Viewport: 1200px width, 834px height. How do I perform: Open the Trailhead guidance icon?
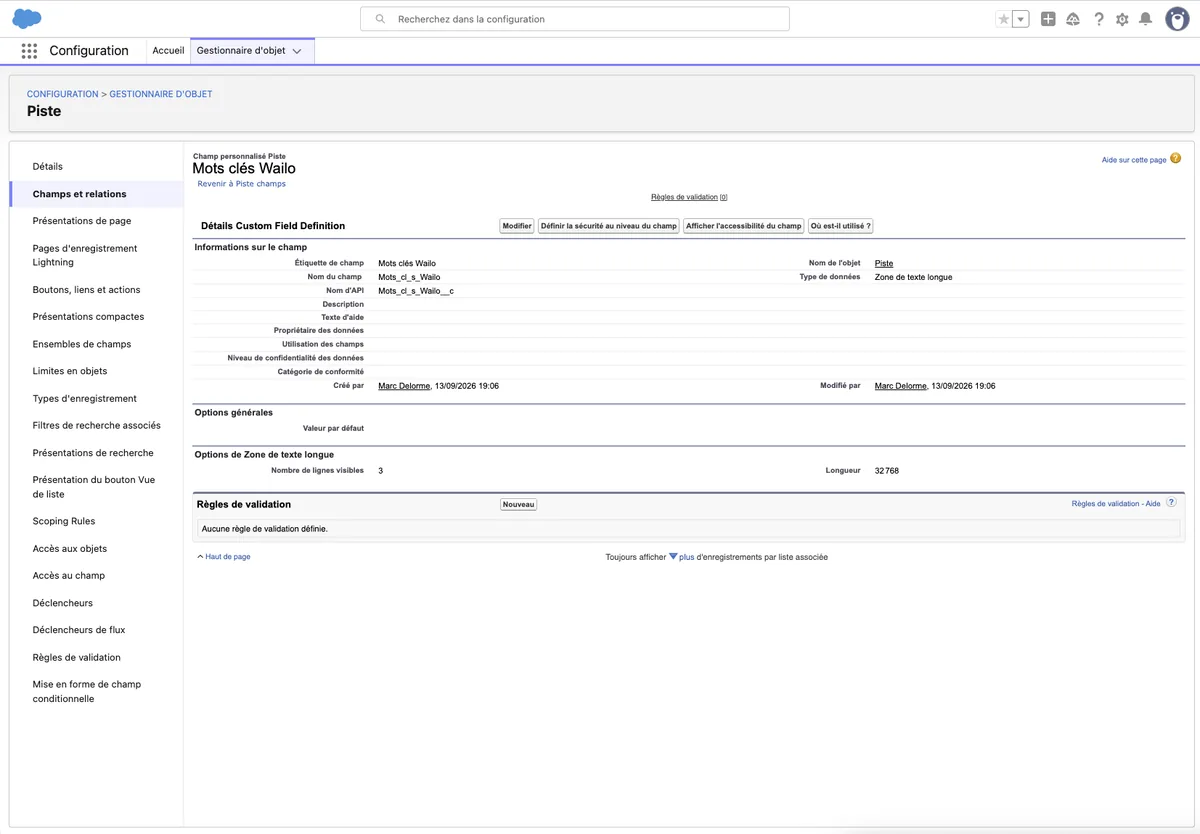(1073, 19)
